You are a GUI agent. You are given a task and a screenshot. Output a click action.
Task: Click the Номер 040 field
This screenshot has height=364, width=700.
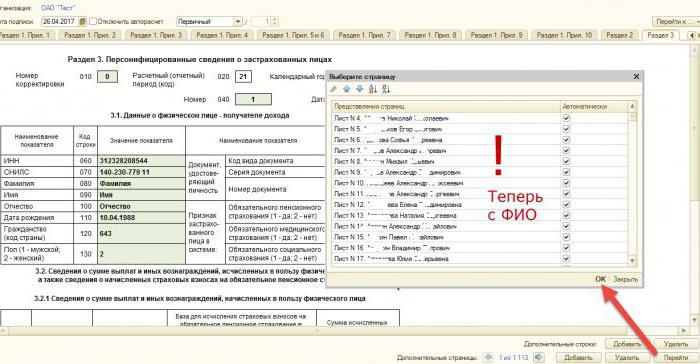point(253,99)
